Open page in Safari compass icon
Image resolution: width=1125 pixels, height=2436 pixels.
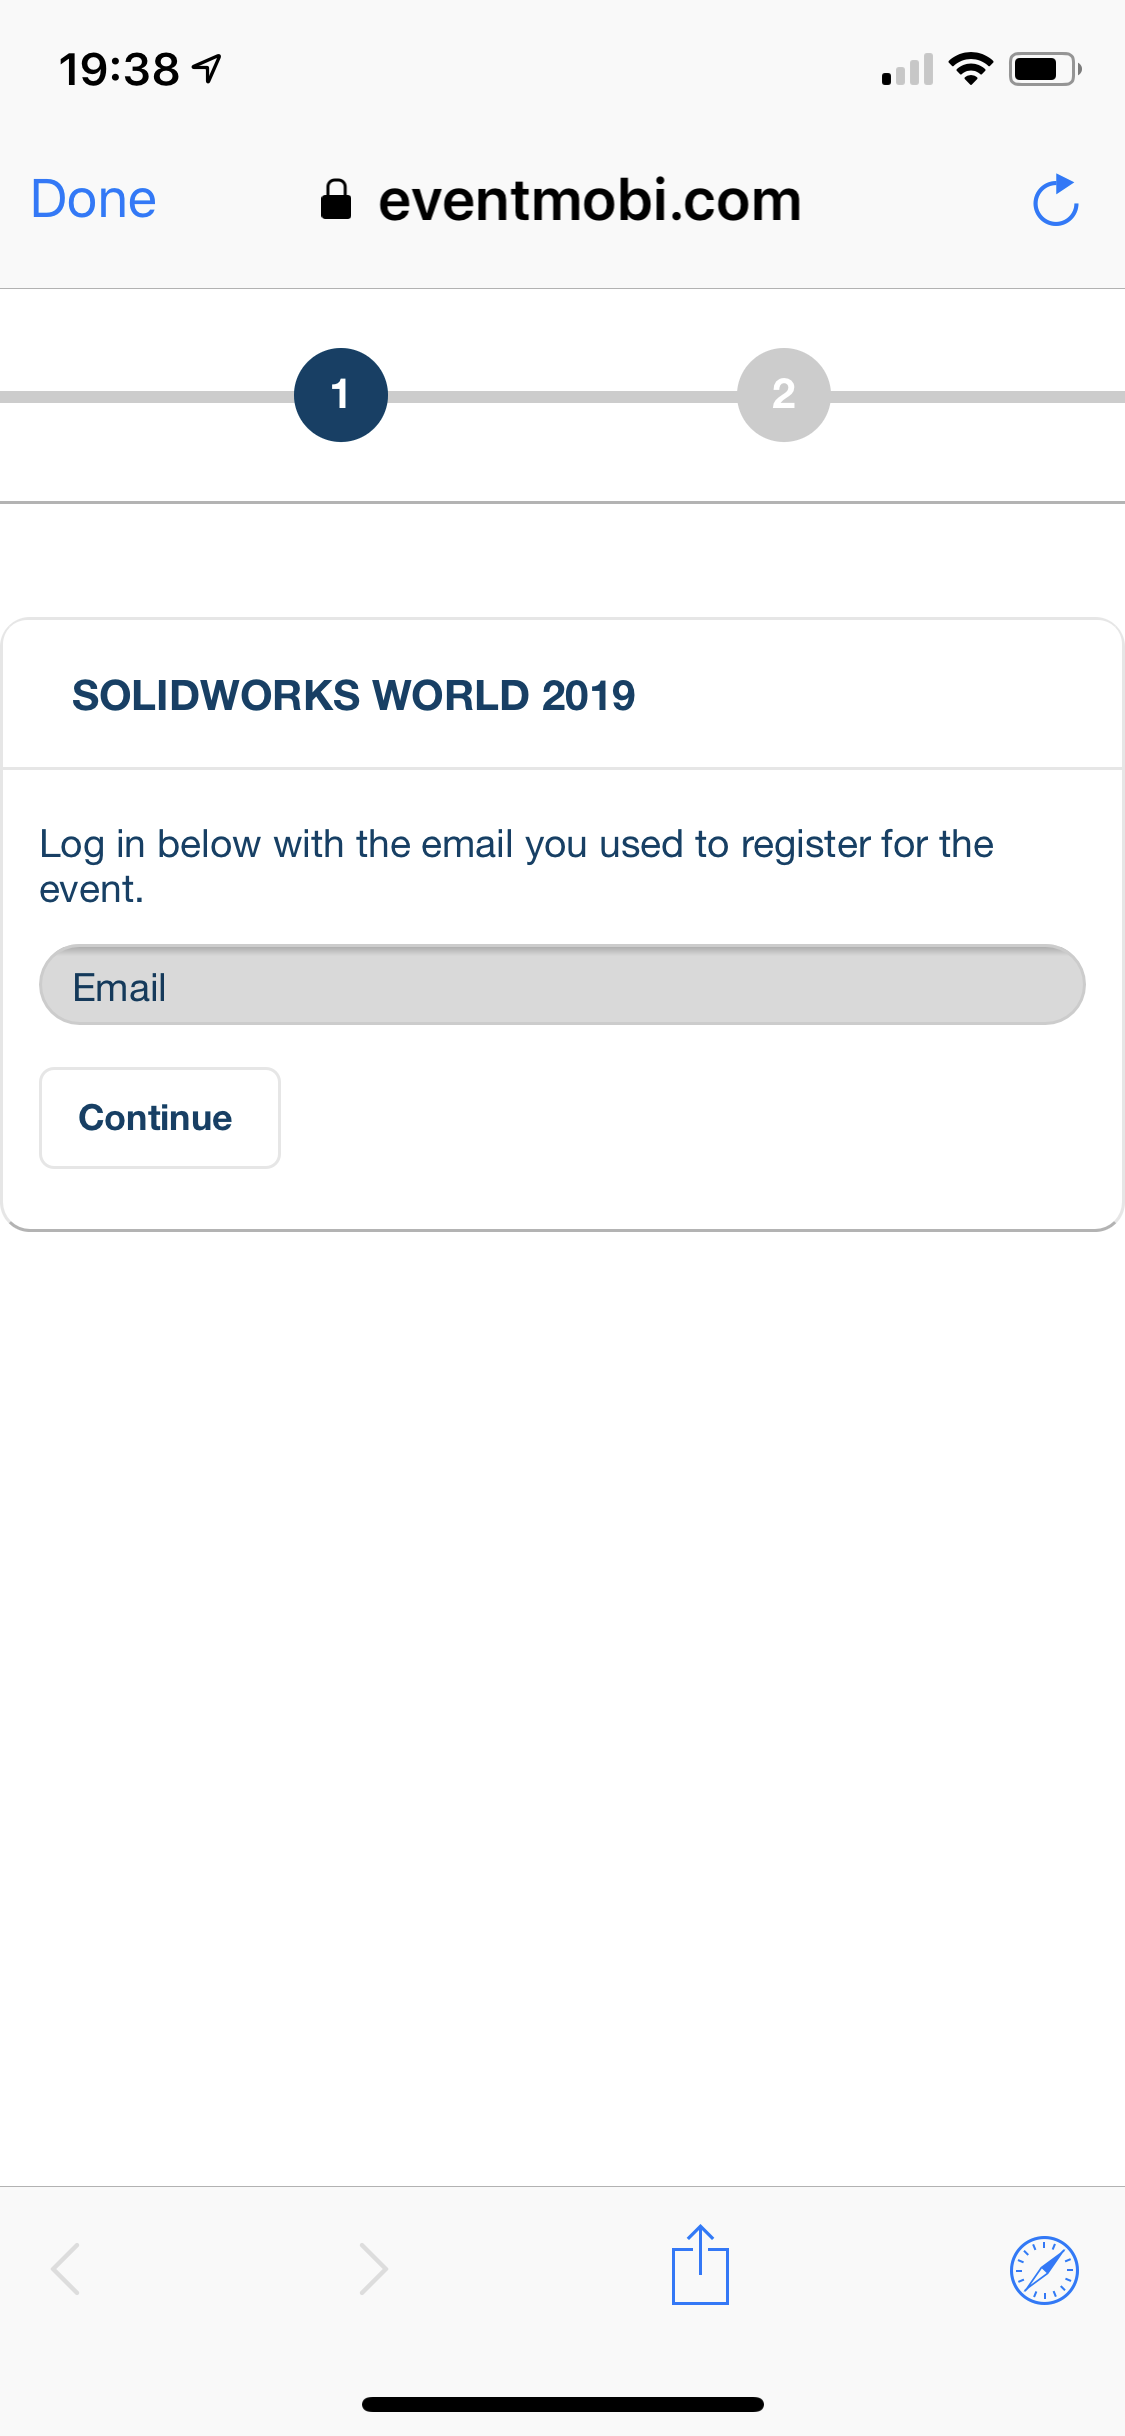pyautogui.click(x=1044, y=2269)
